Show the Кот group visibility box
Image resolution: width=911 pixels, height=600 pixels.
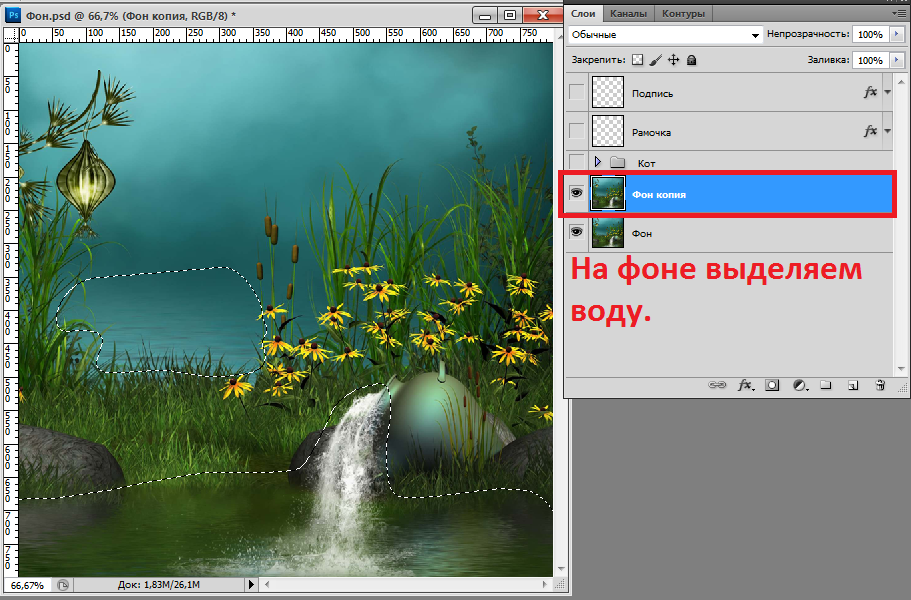tap(576, 161)
